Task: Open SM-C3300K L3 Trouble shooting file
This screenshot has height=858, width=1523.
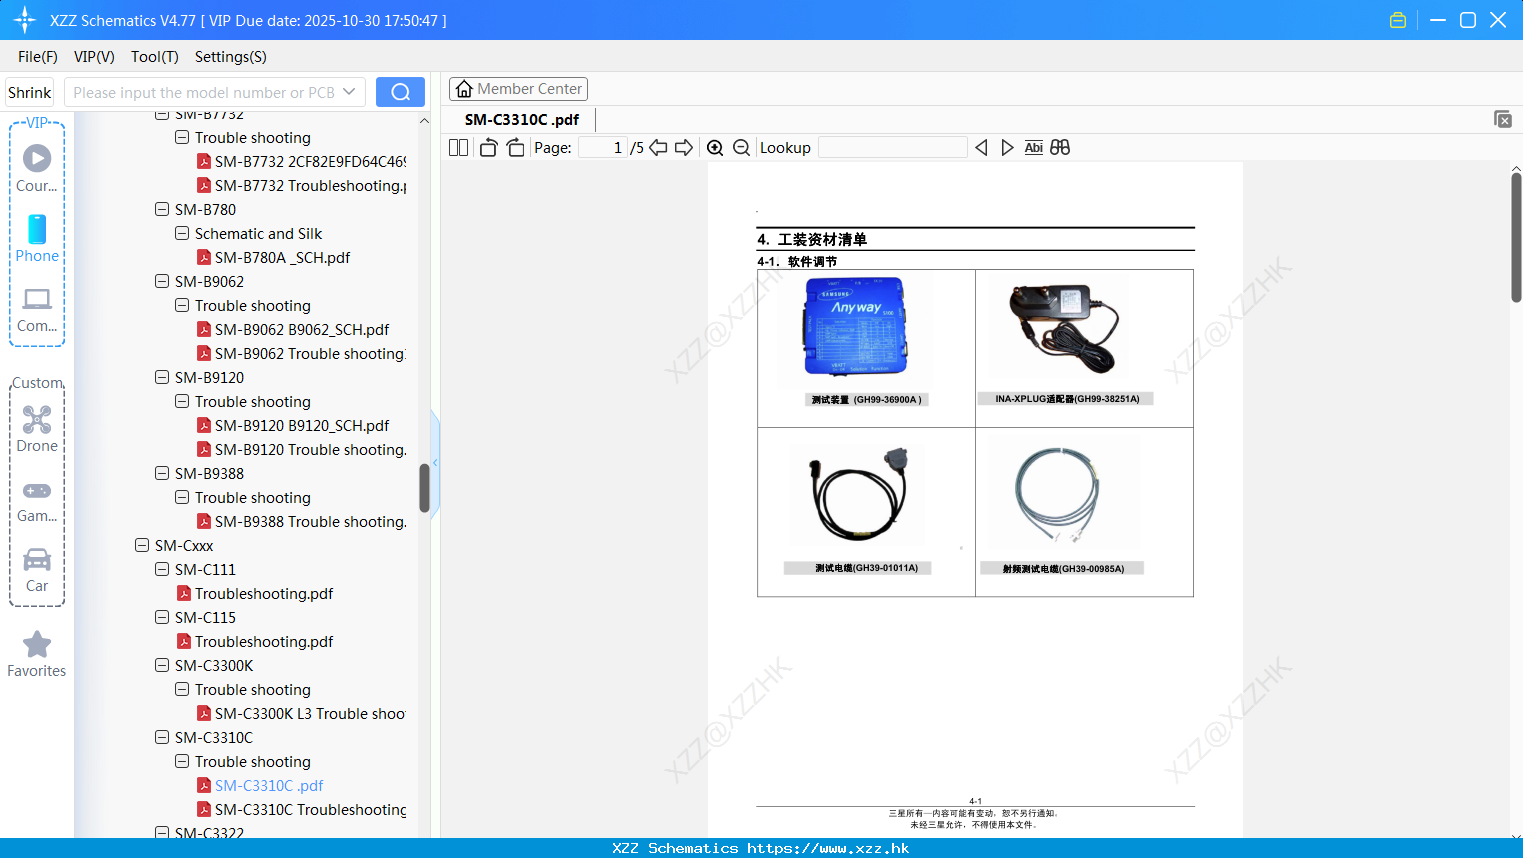Action: (301, 713)
